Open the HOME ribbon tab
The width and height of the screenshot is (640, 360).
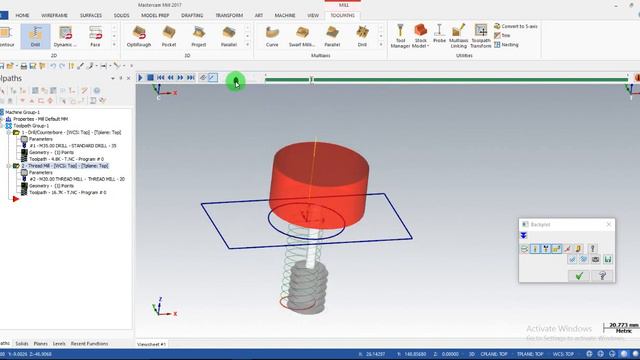tap(22, 16)
